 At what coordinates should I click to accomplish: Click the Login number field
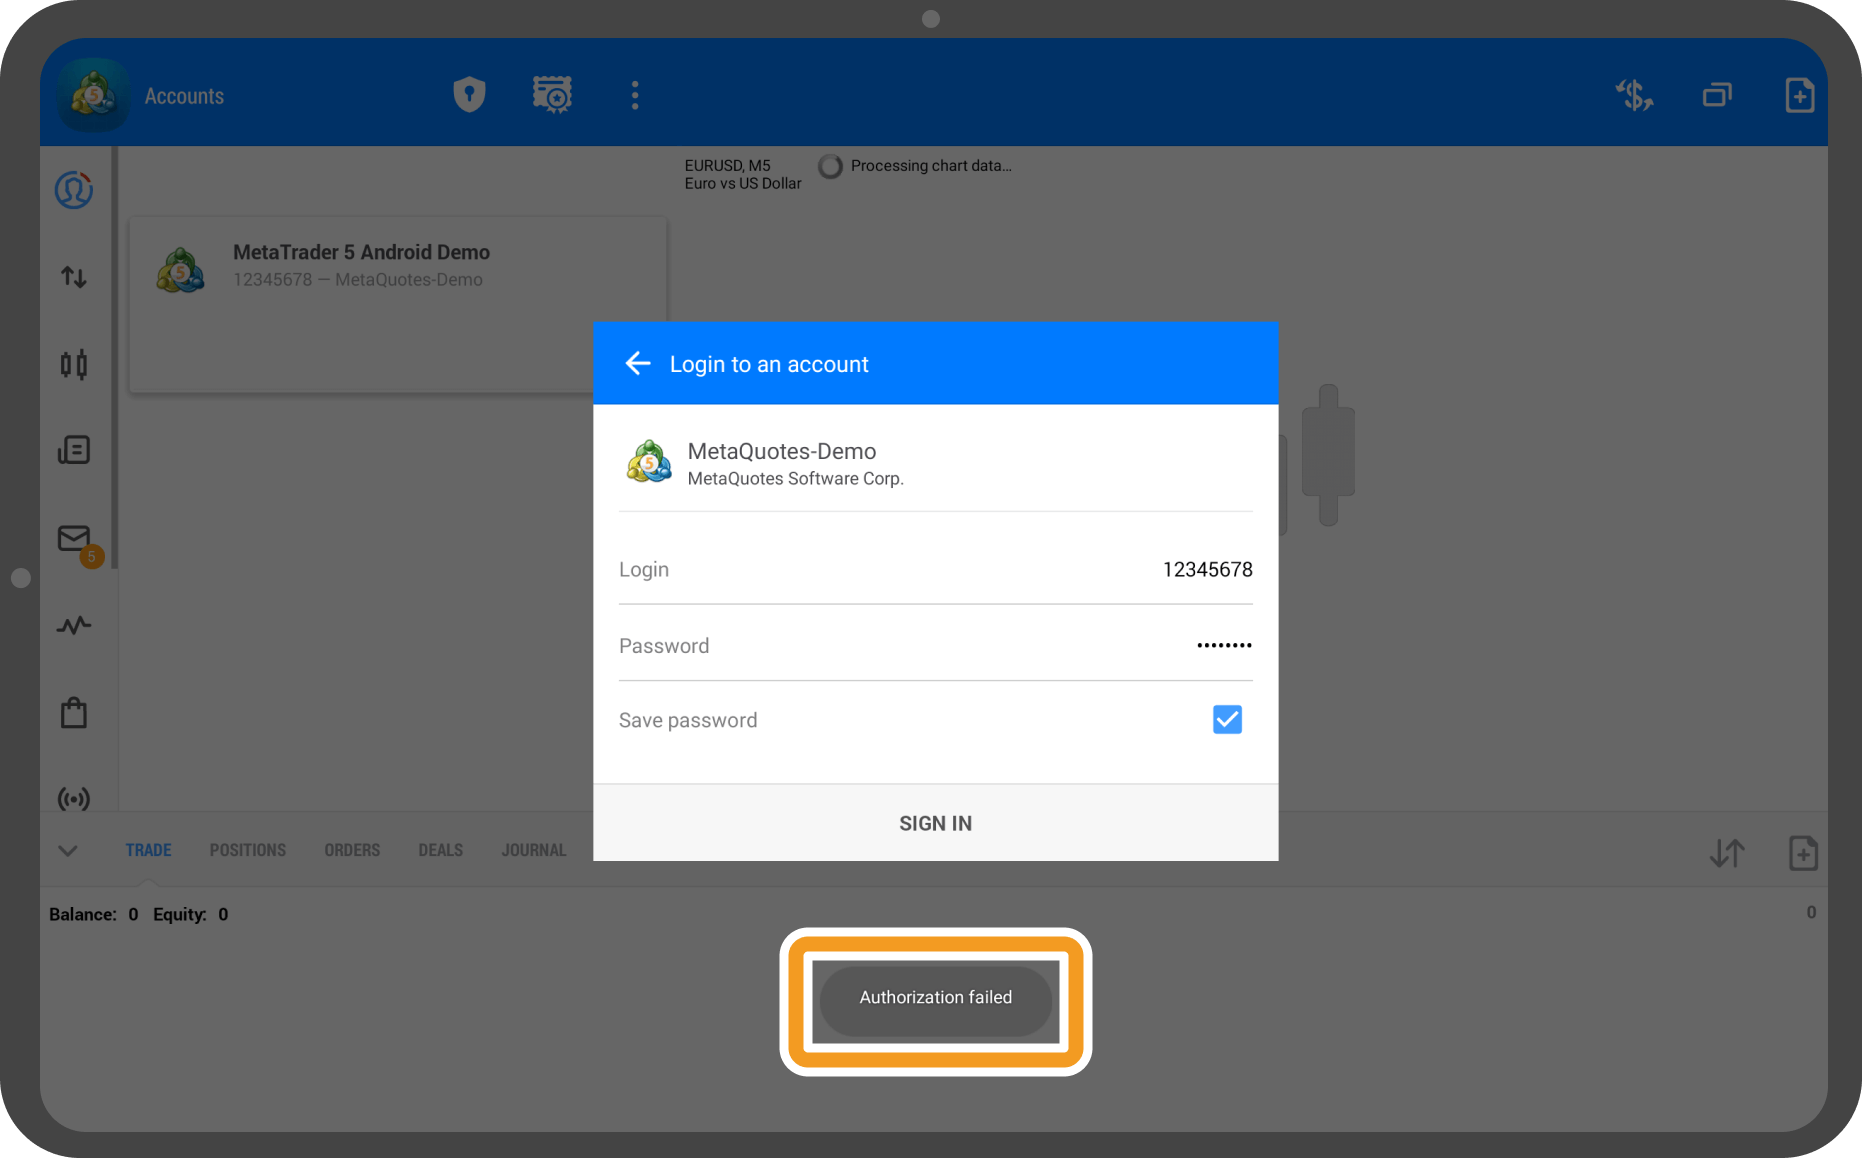tap(935, 570)
